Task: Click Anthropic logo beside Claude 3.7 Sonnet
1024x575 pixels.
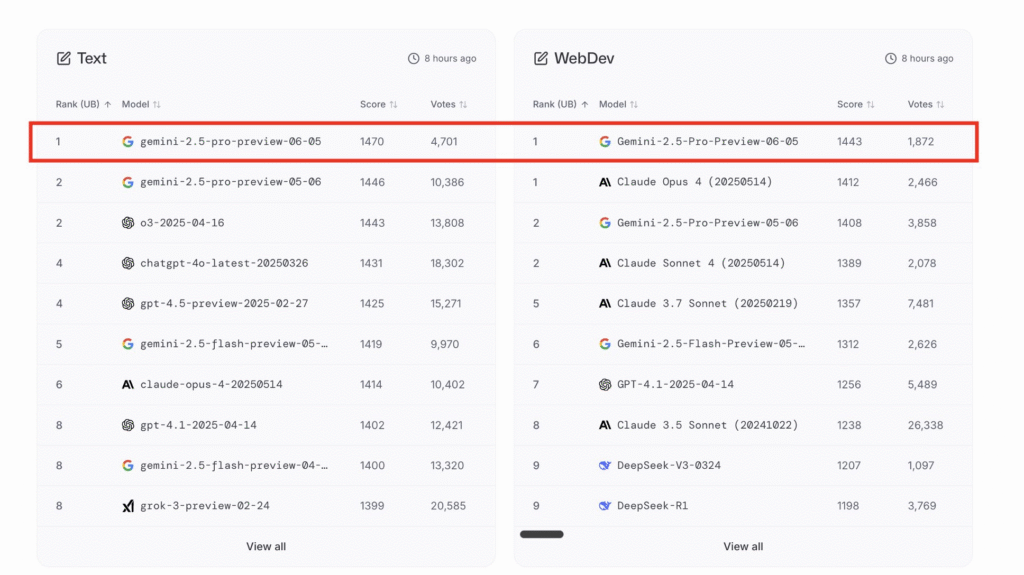Action: (x=605, y=303)
